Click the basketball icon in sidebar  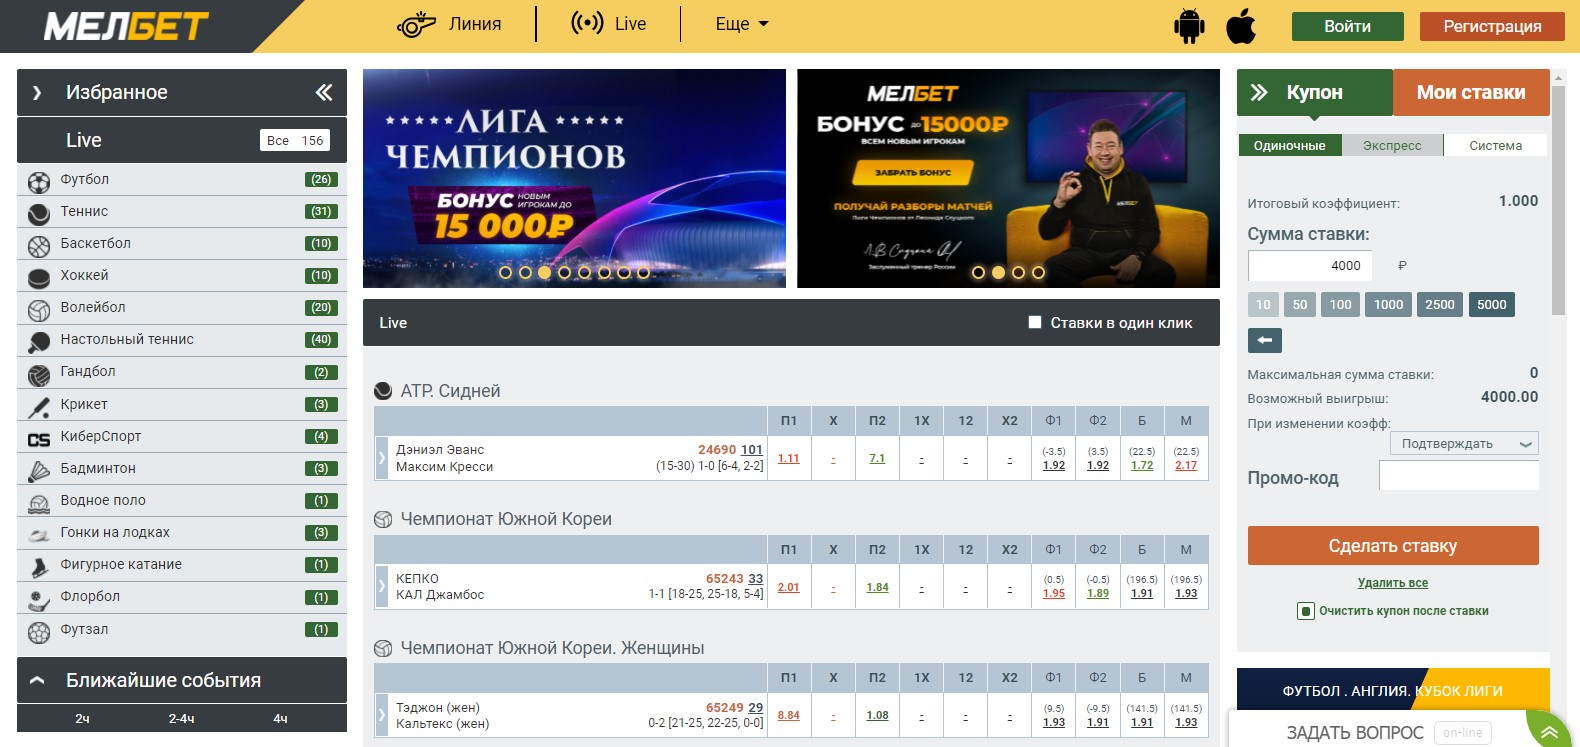pos(39,245)
